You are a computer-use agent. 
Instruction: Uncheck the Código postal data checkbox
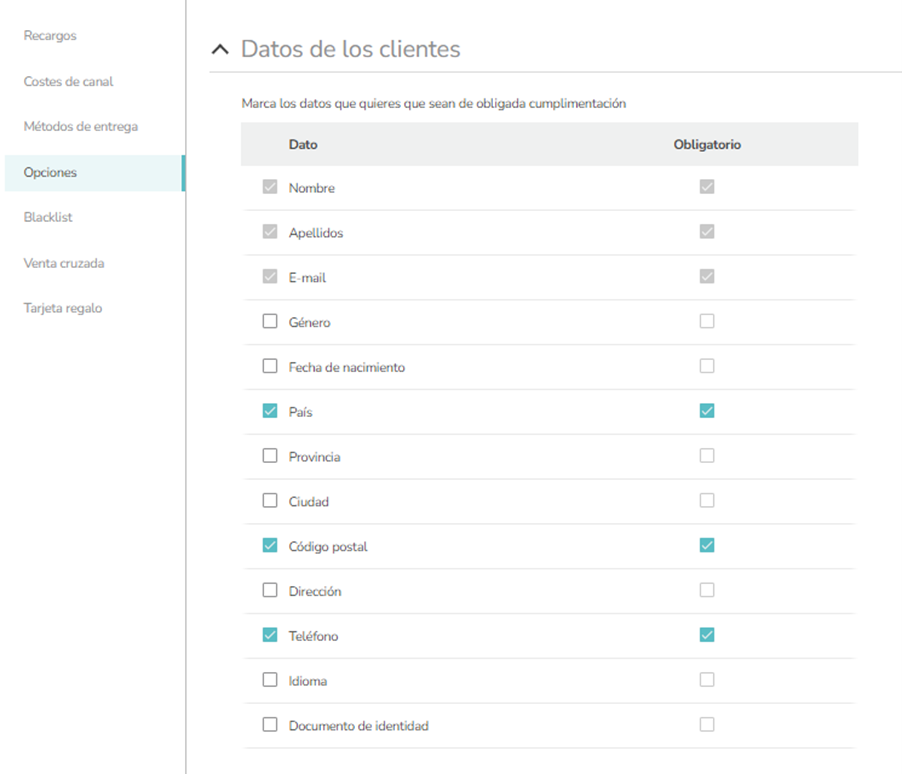point(270,546)
